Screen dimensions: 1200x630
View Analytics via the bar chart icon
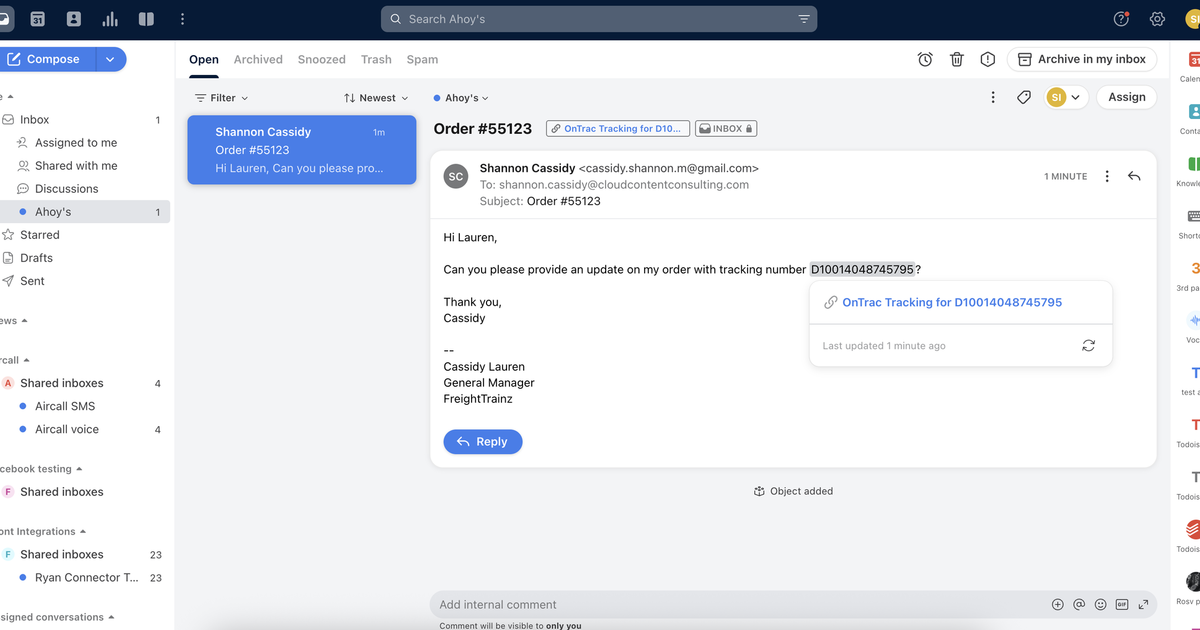pyautogui.click(x=110, y=18)
